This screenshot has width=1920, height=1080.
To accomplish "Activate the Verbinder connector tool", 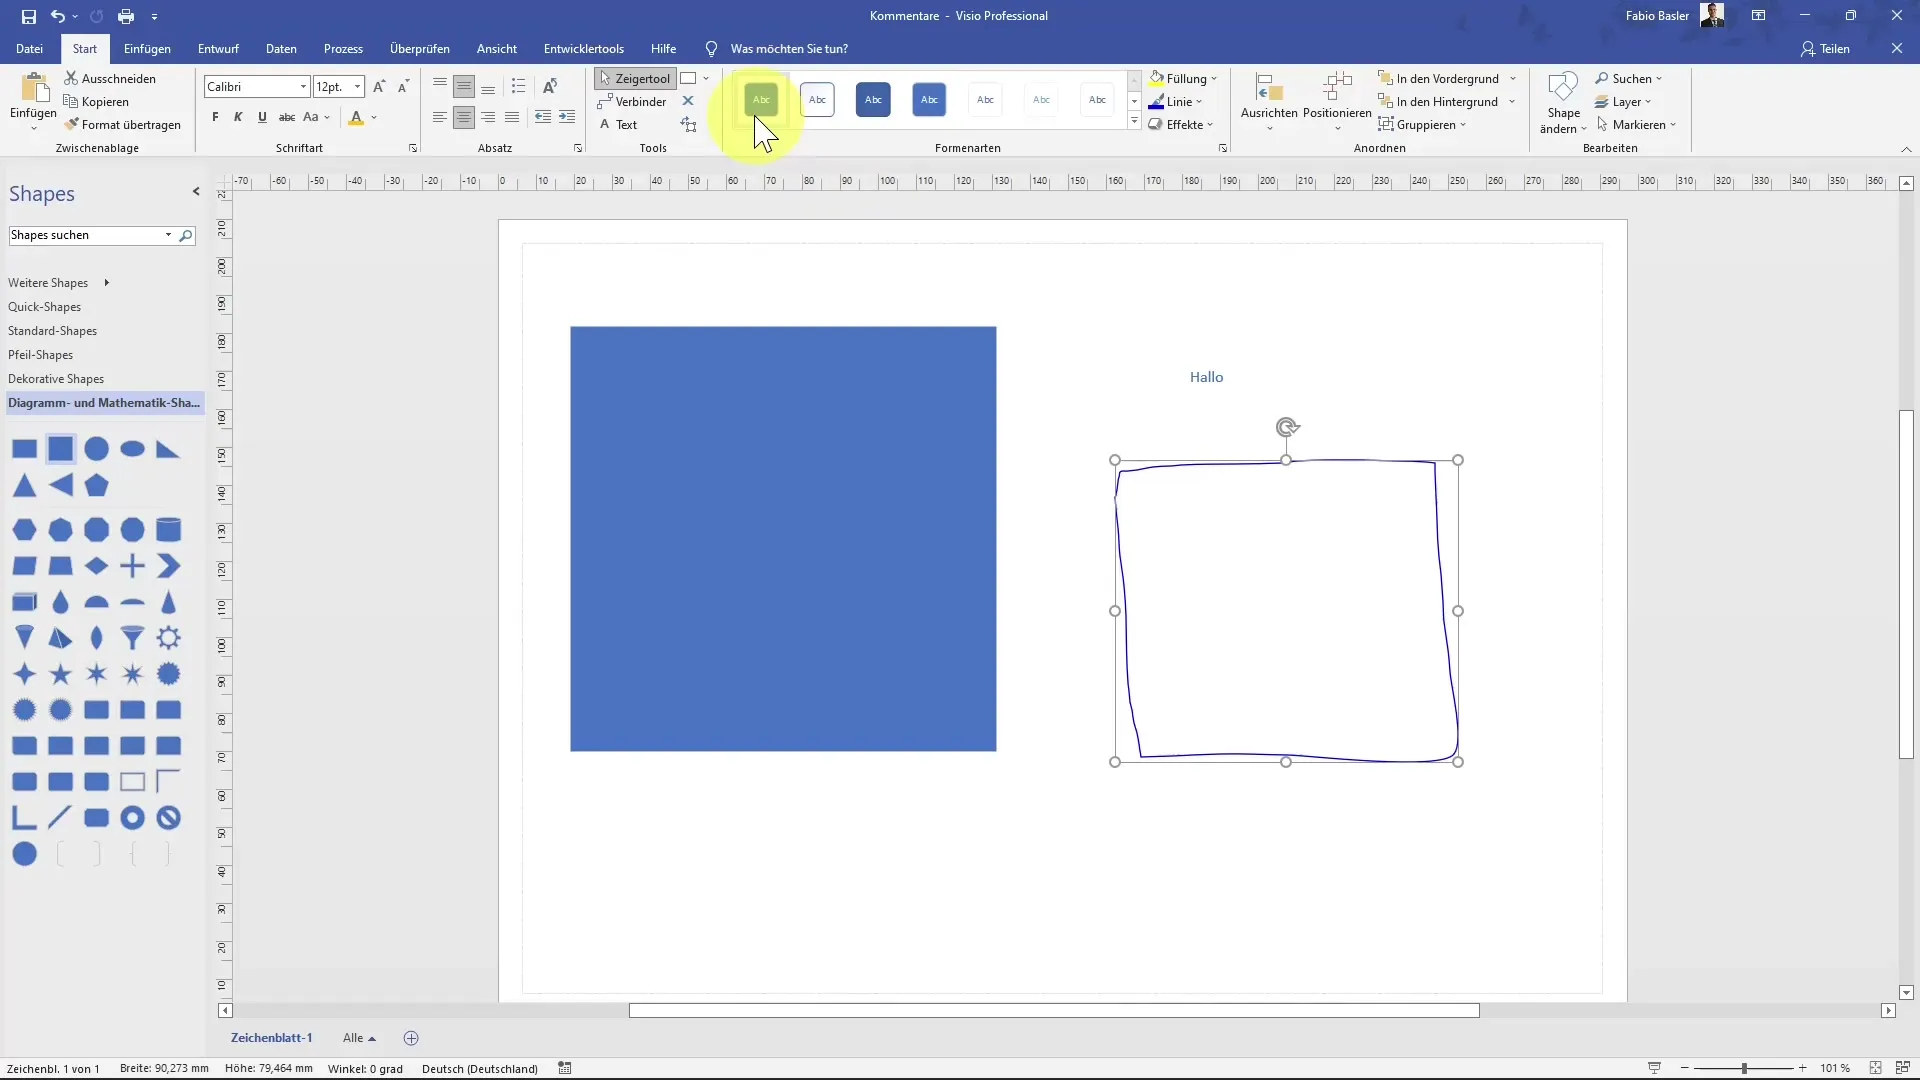I will pos(632,101).
